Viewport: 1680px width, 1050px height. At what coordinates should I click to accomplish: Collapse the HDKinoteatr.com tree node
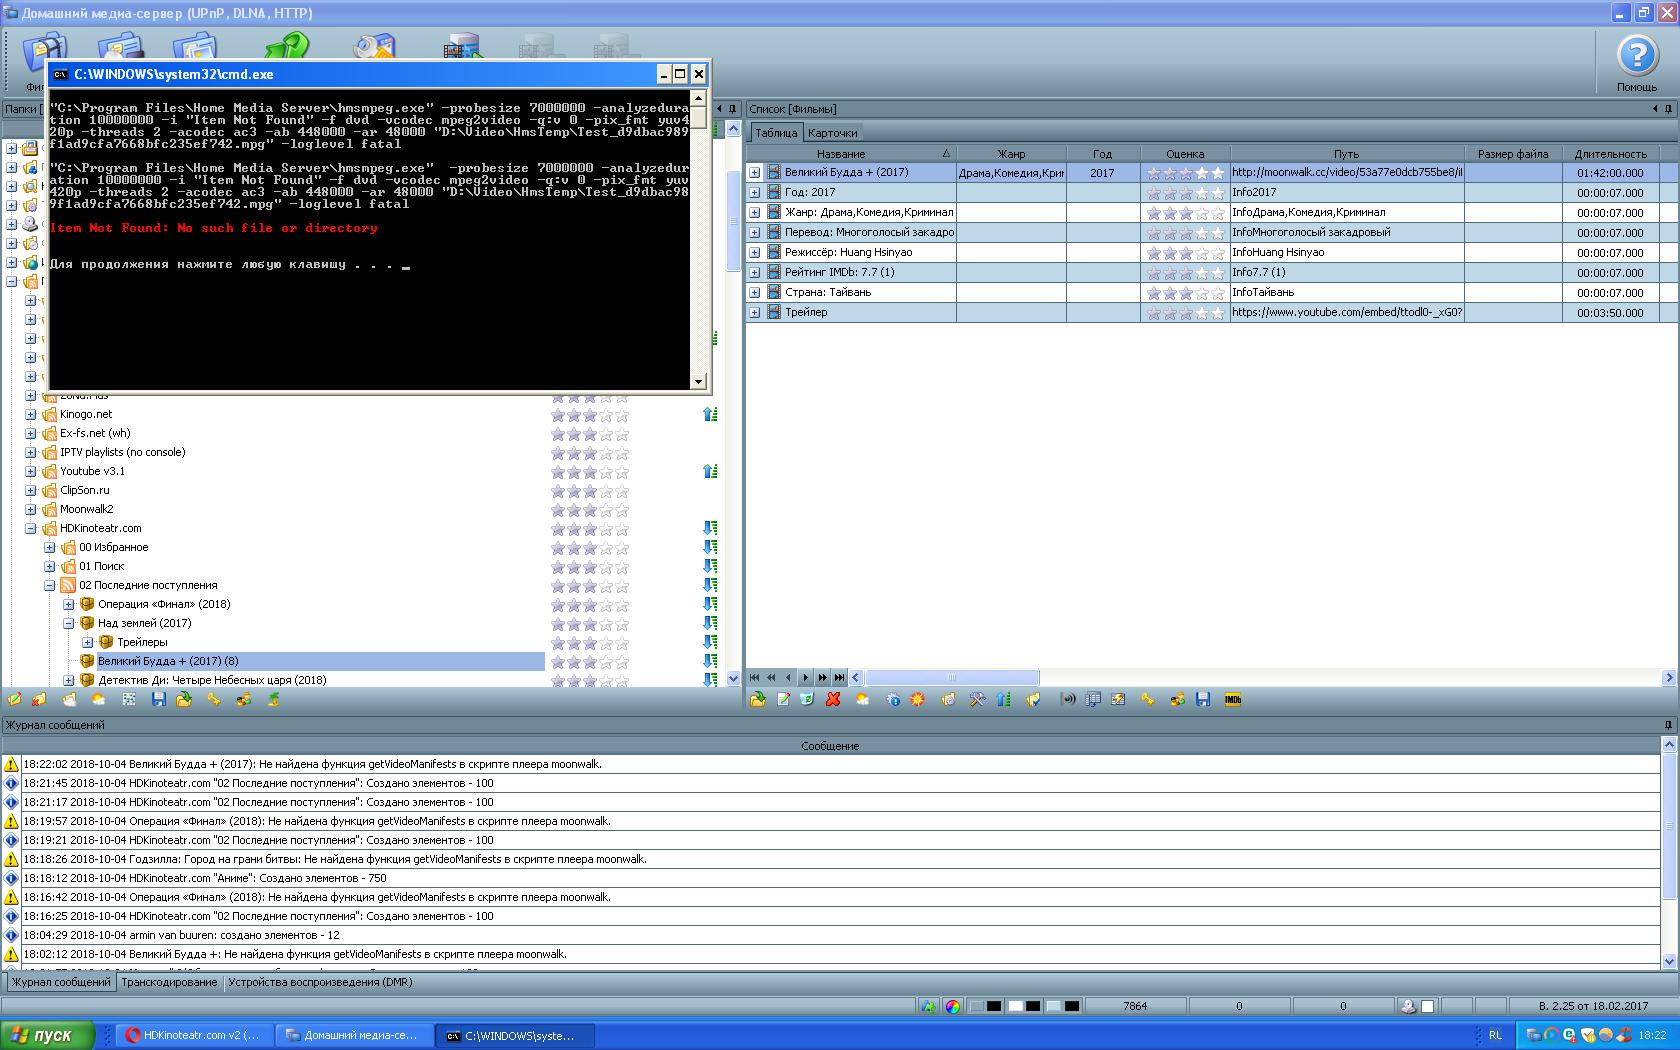[30, 529]
